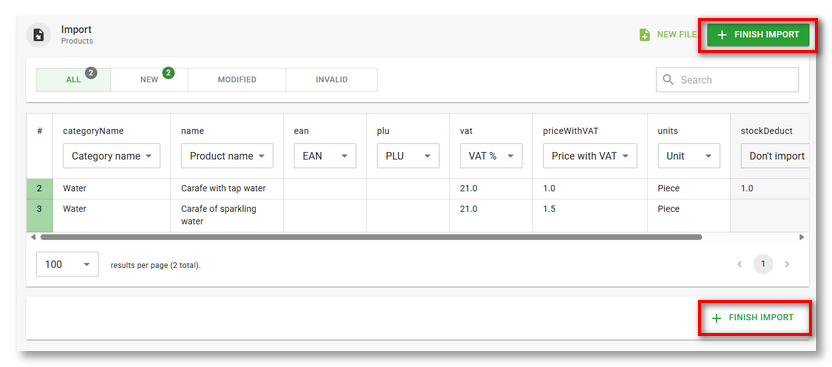The image size is (832, 367).
Task: Go to next page arrow
Action: coord(787,264)
